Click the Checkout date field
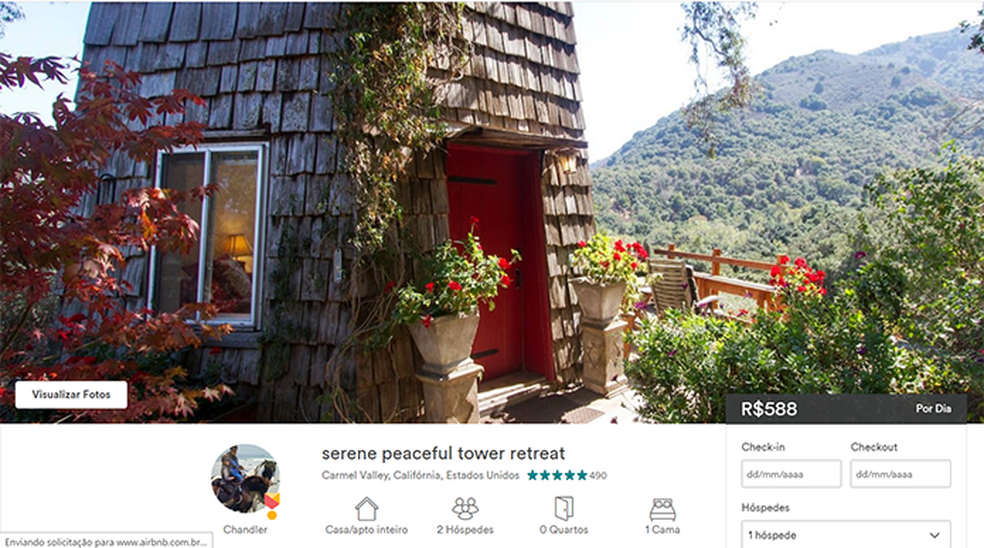Viewport: 984px width, 548px height. [900, 474]
